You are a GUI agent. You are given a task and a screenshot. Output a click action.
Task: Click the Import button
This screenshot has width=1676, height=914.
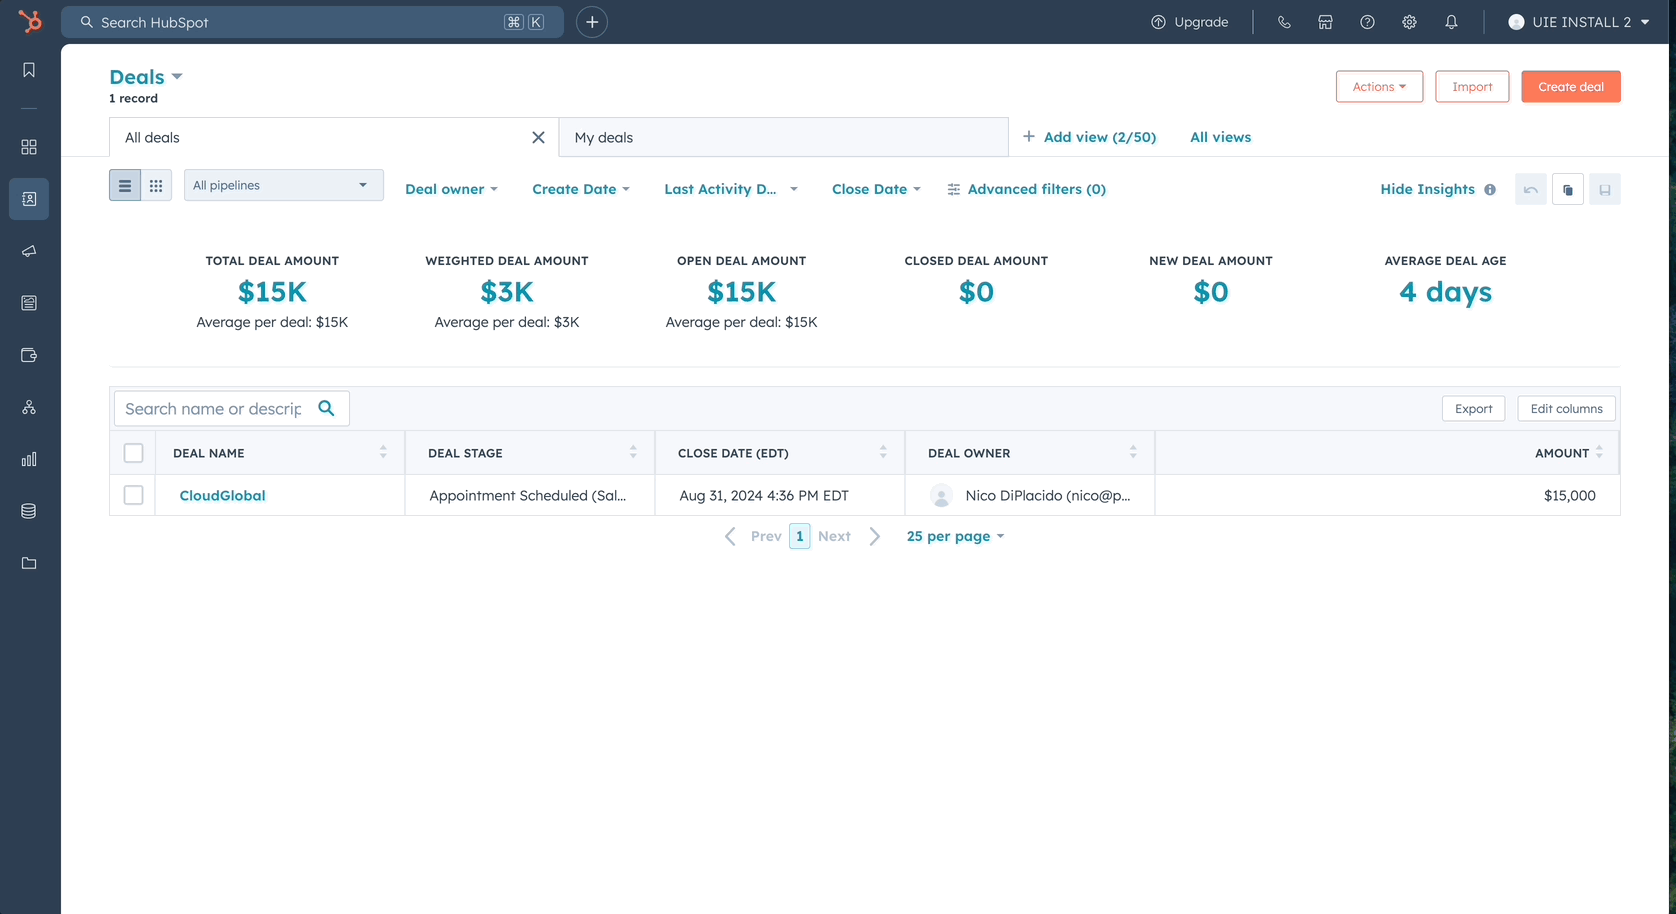click(1472, 87)
